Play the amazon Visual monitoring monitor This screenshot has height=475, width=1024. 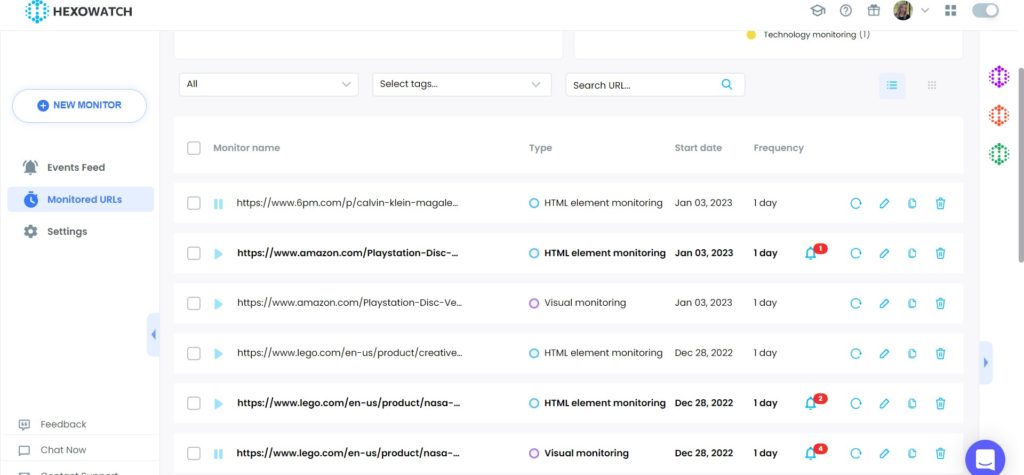pos(218,304)
